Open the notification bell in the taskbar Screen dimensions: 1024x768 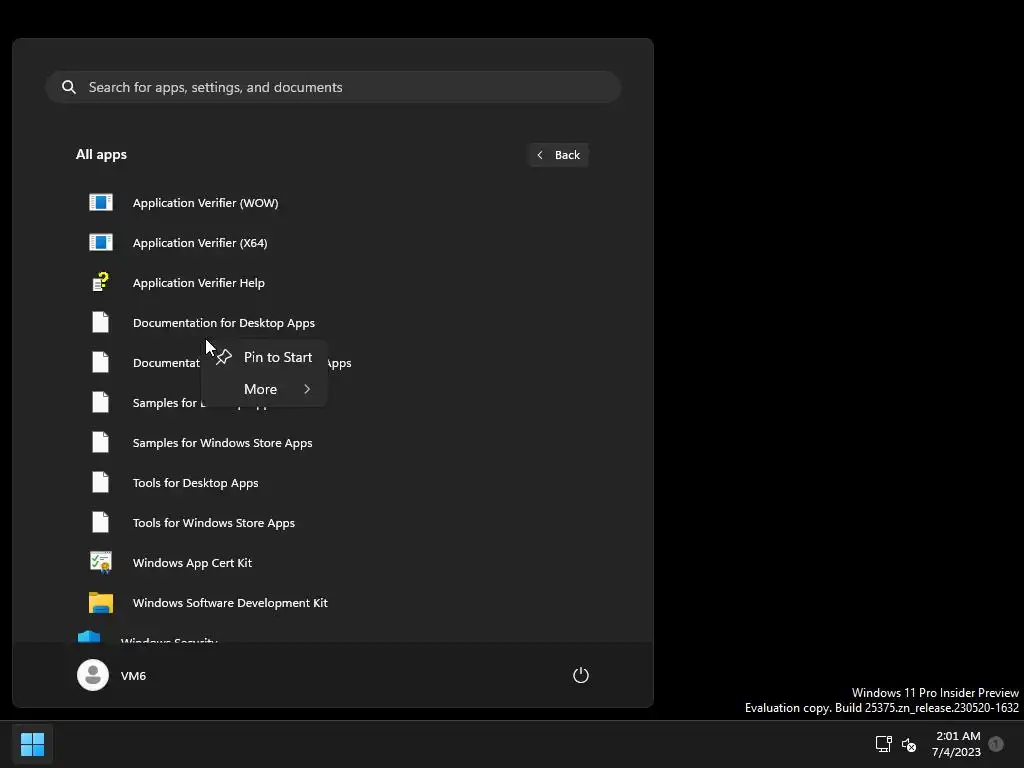pos(996,744)
